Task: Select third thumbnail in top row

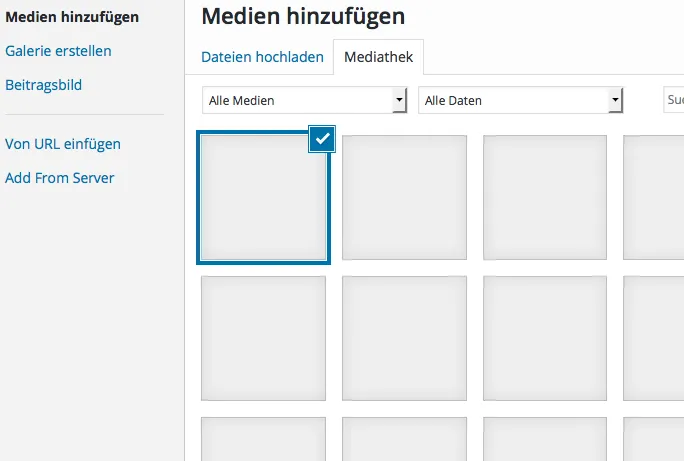Action: tap(545, 198)
